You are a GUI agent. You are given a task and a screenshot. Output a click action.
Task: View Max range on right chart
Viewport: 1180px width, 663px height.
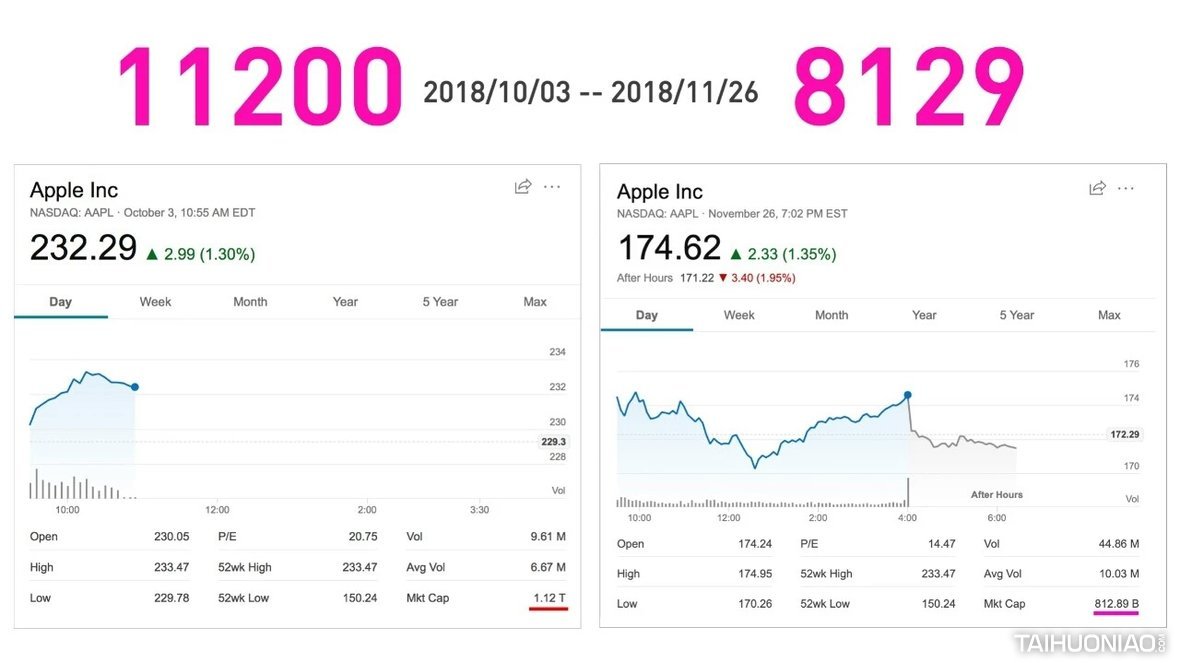(x=1109, y=315)
